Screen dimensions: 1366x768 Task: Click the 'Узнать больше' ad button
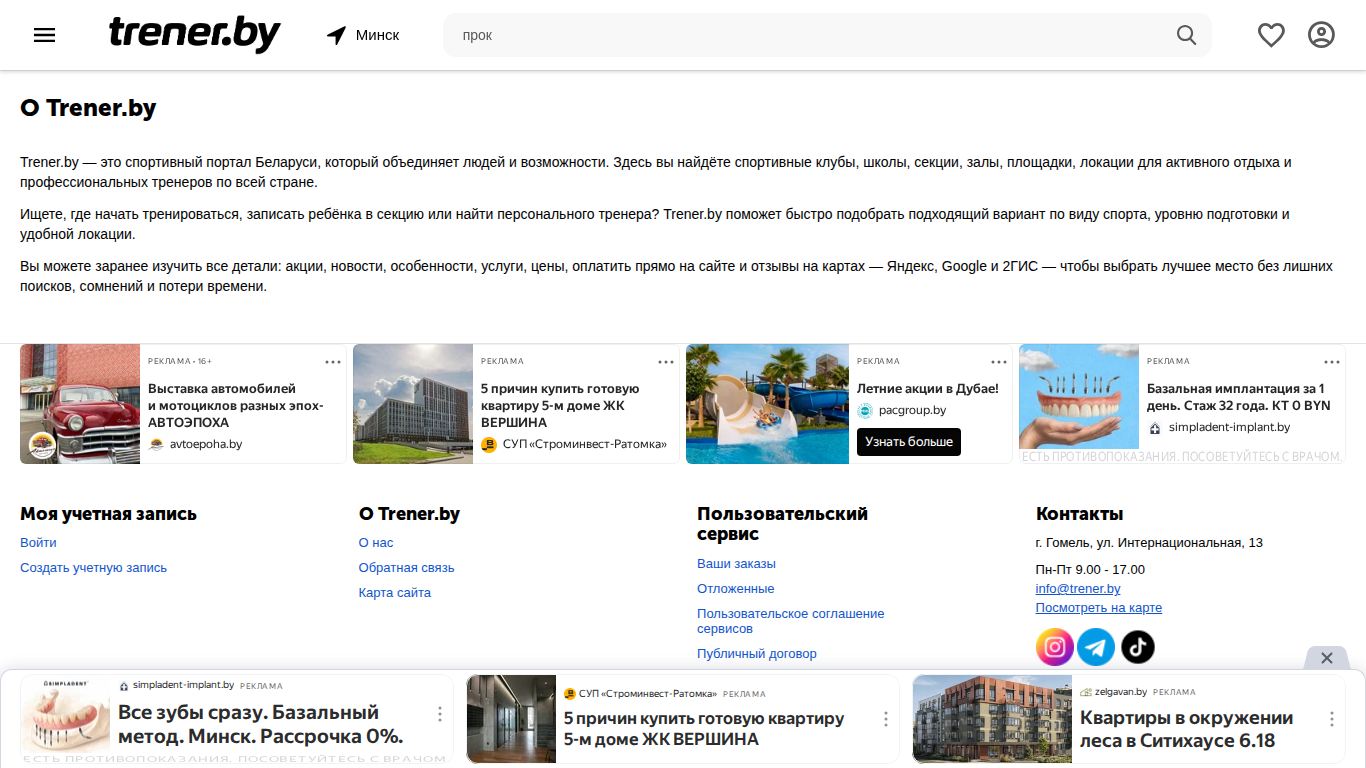click(x=909, y=442)
